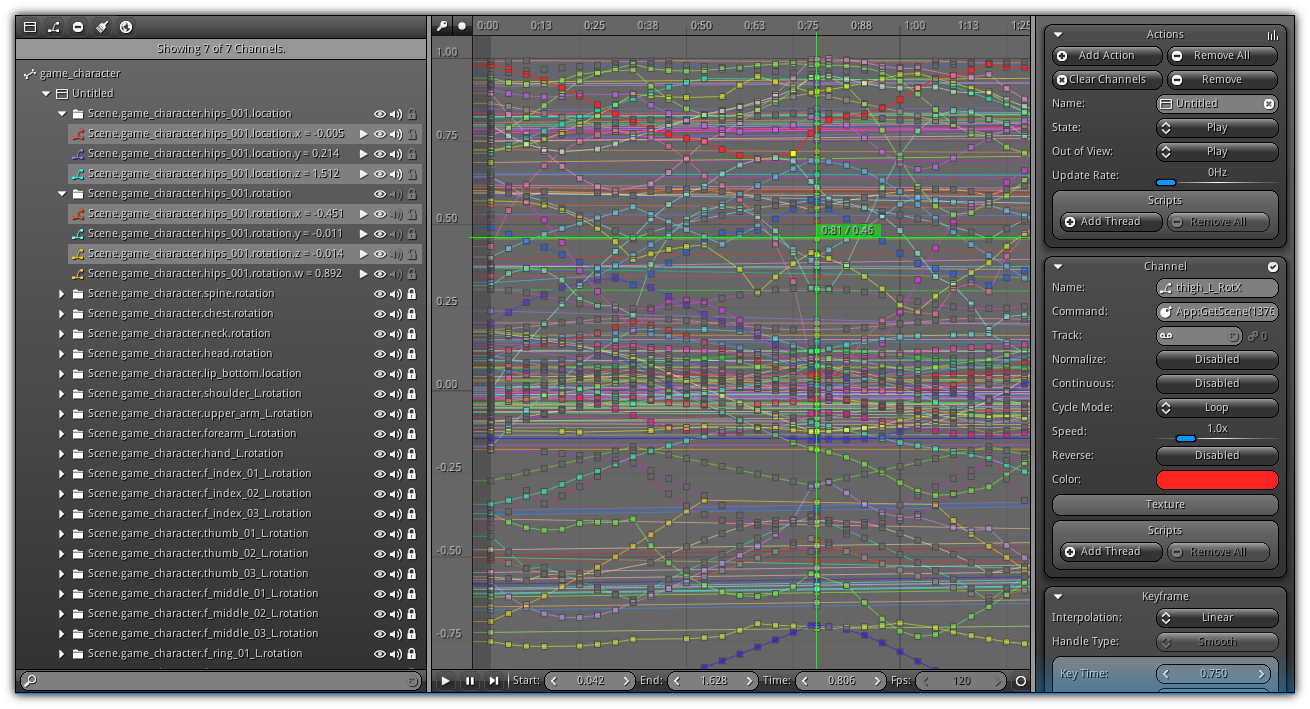The height and width of the screenshot is (709, 1310).
Task: Click the brush clean icon in top toolbar
Action: pyautogui.click(x=102, y=27)
